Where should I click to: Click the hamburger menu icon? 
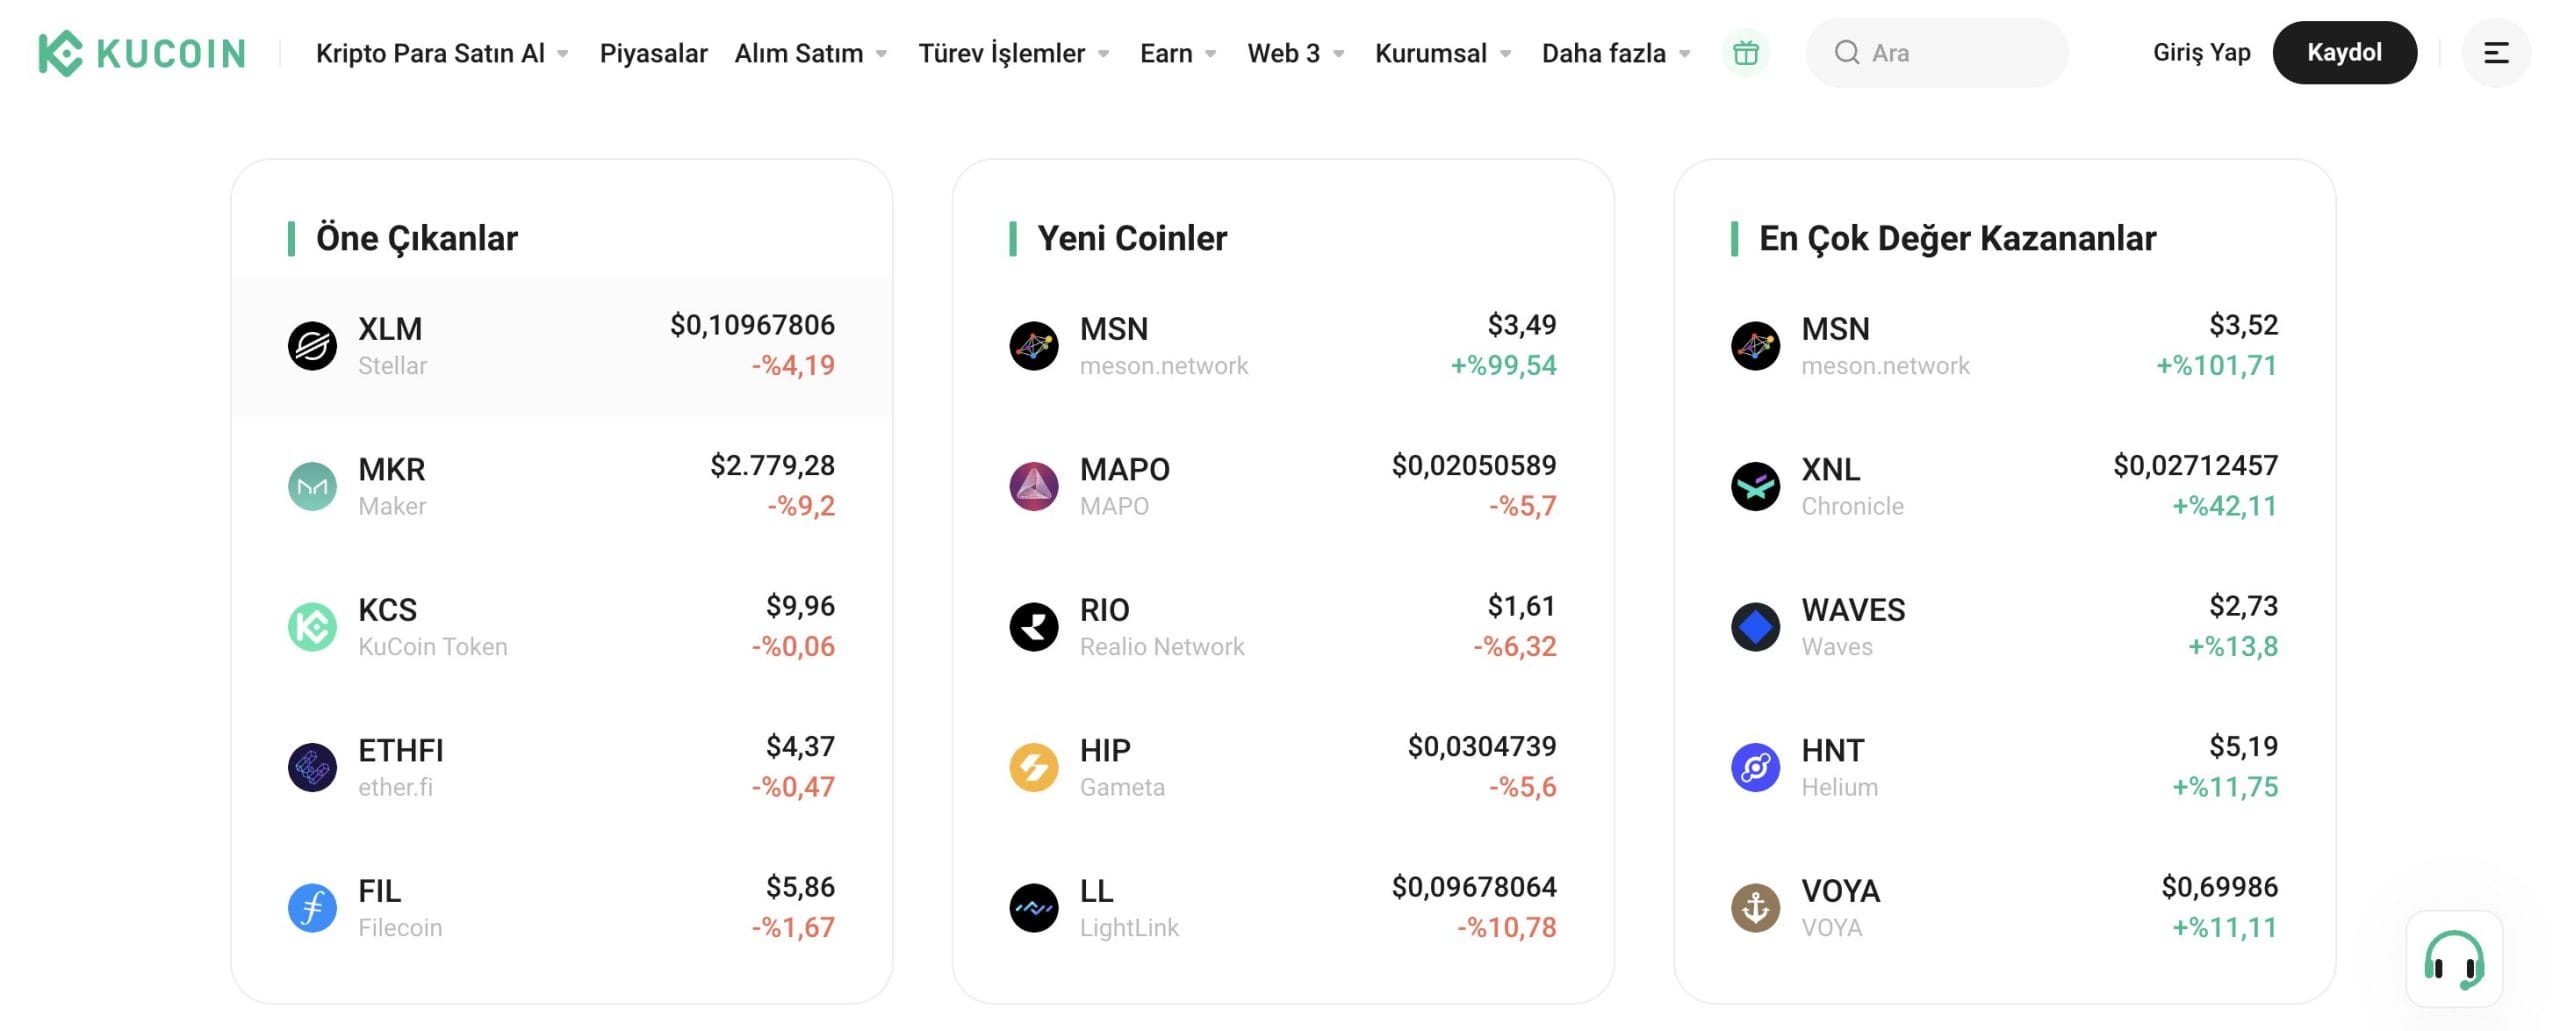point(2497,53)
